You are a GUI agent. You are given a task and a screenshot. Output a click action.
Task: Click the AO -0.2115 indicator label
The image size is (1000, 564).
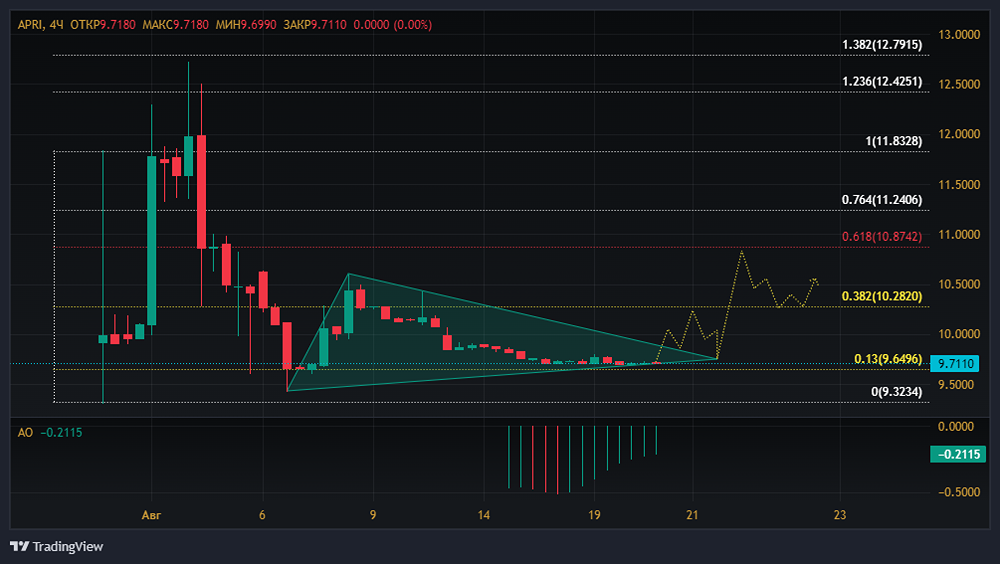click(50, 433)
